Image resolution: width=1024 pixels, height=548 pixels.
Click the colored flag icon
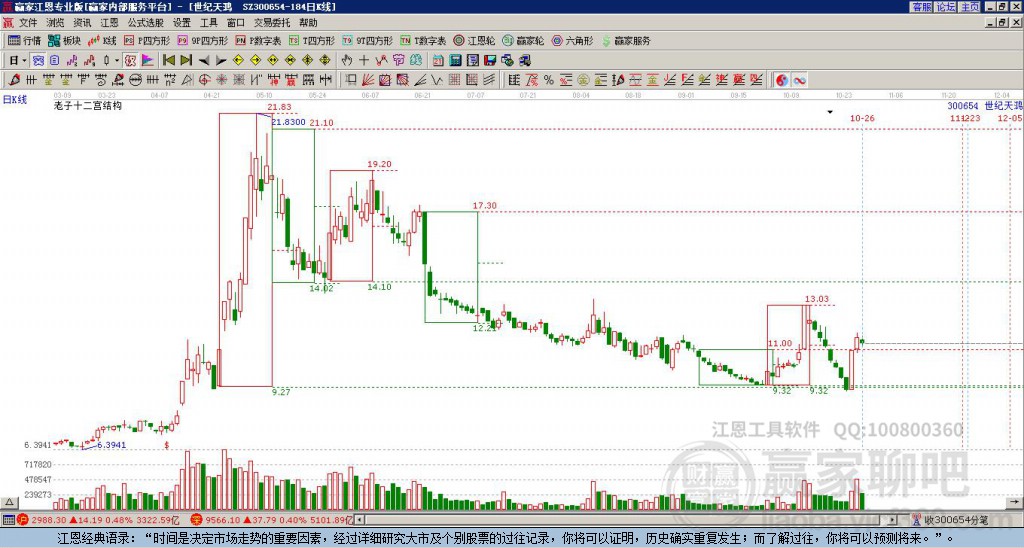point(148,61)
